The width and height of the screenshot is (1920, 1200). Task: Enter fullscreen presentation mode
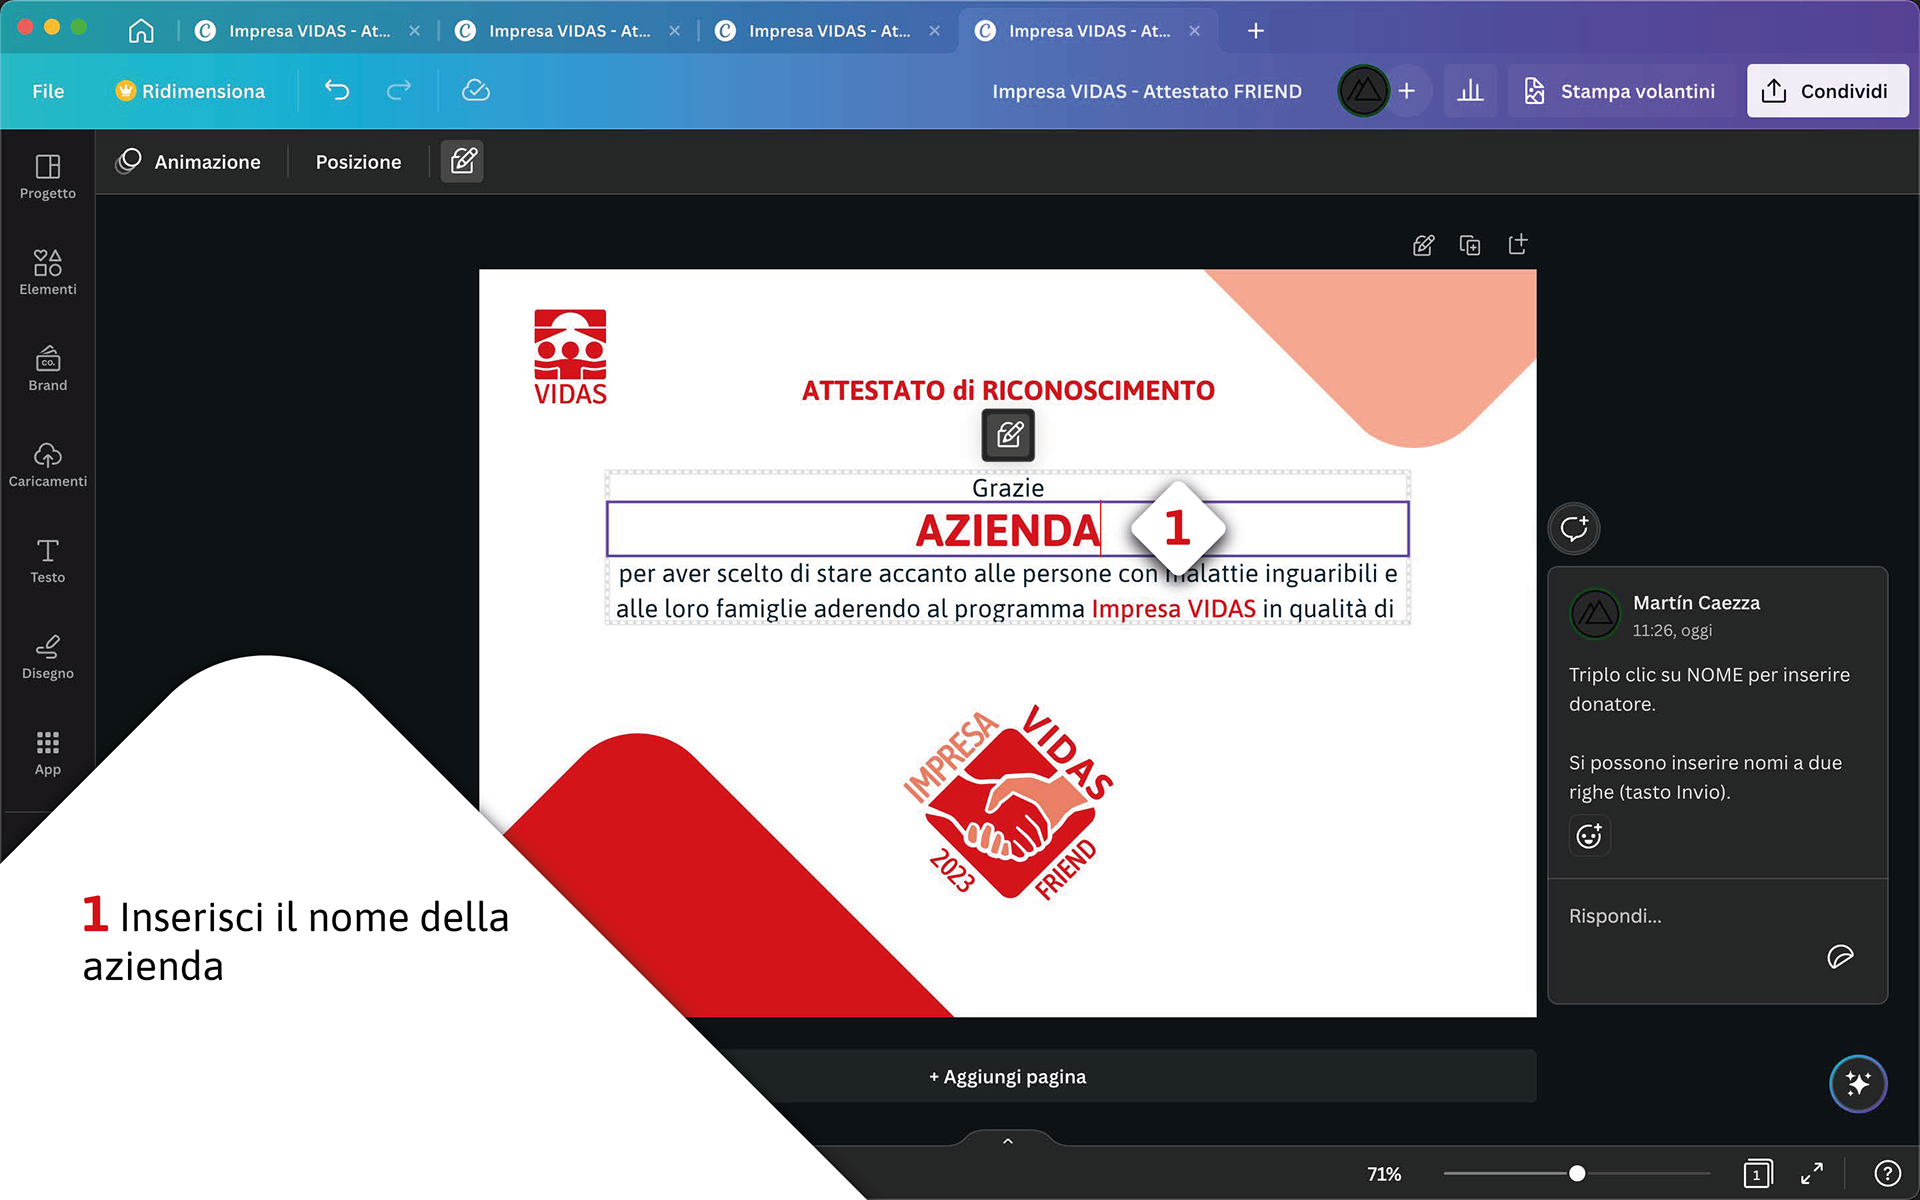(1812, 1173)
